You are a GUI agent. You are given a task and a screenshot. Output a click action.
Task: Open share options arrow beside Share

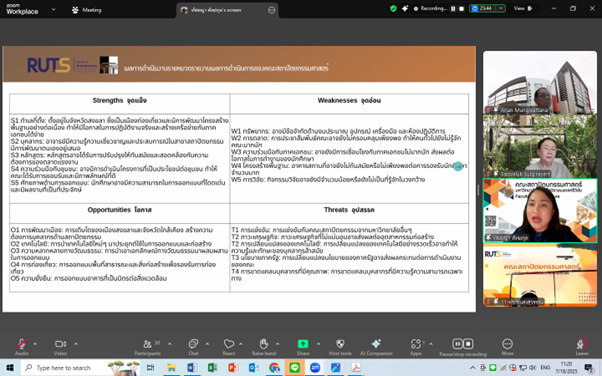click(x=318, y=344)
